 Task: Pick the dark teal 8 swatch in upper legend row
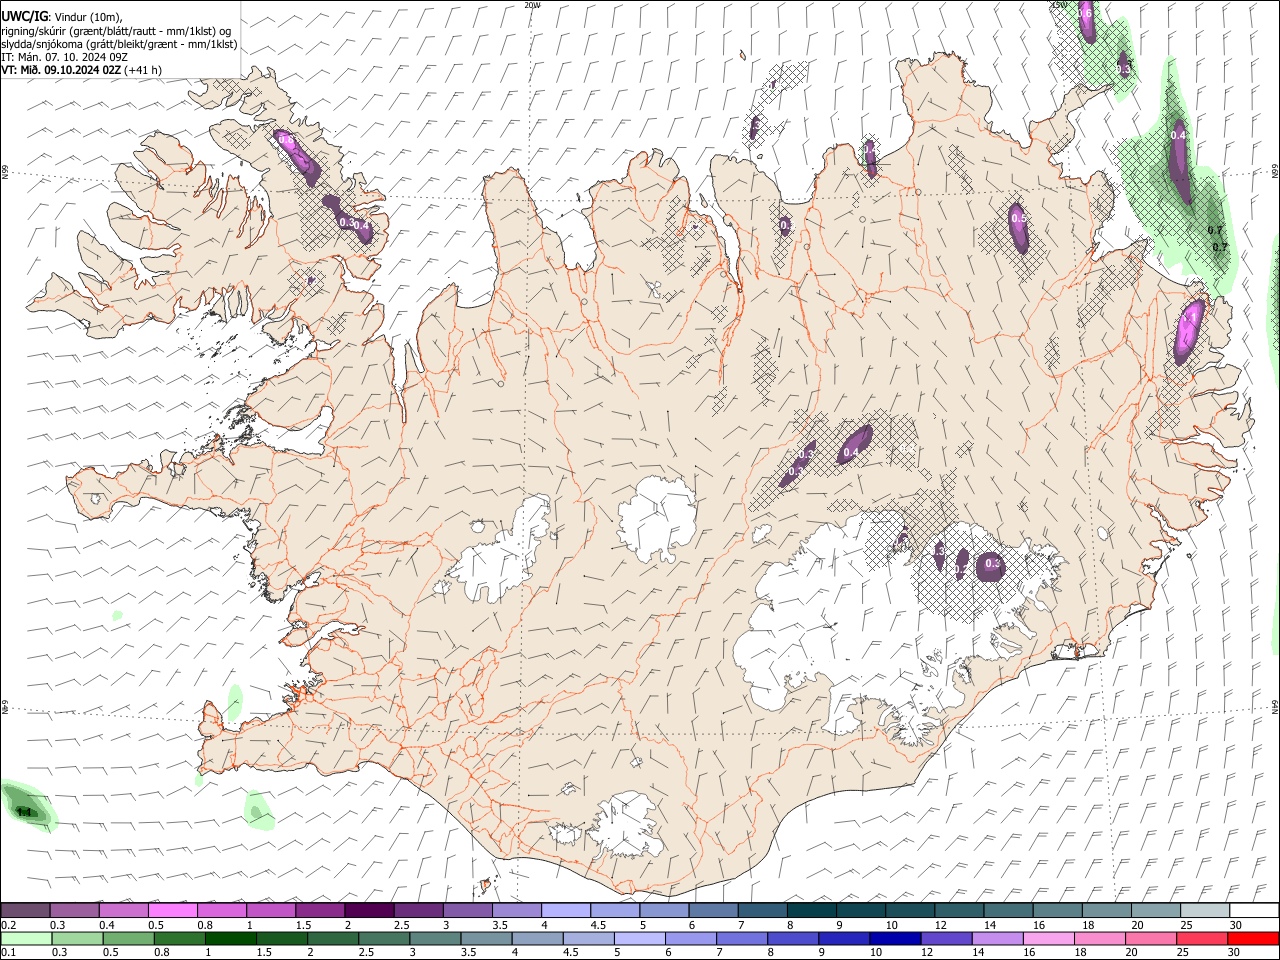pos(811,910)
